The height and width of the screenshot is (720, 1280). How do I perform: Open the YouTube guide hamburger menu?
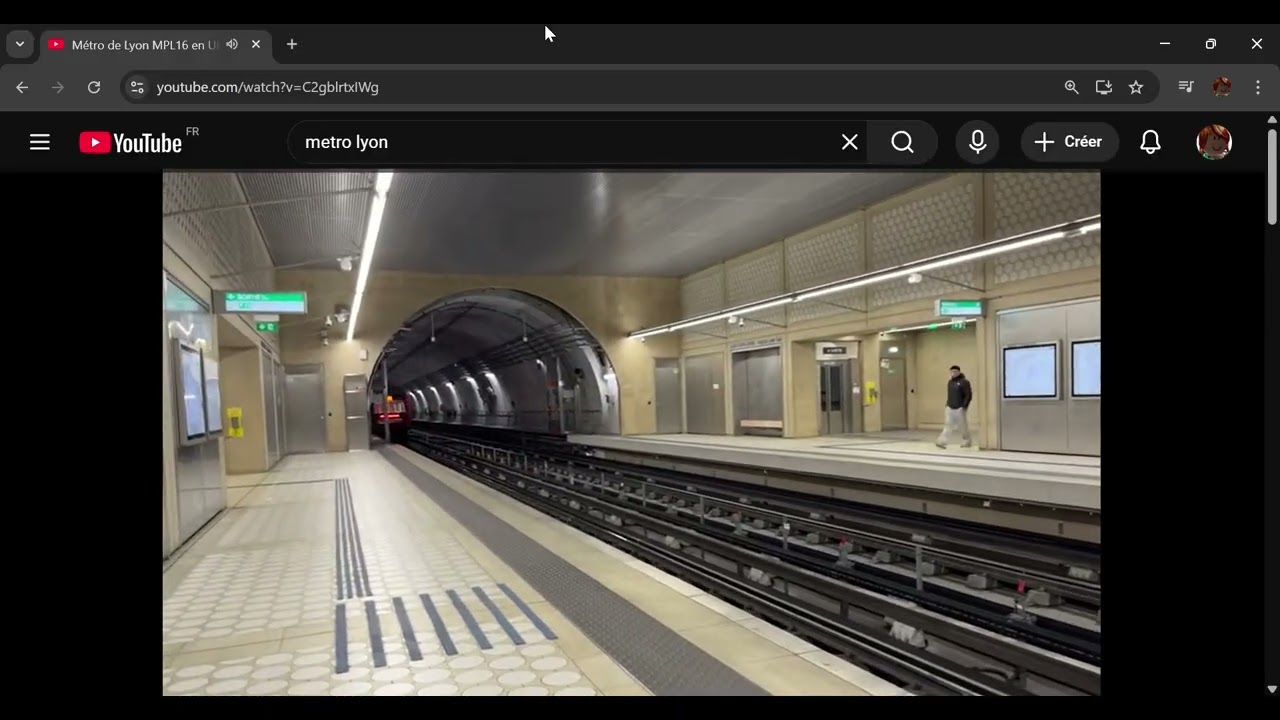tap(40, 142)
